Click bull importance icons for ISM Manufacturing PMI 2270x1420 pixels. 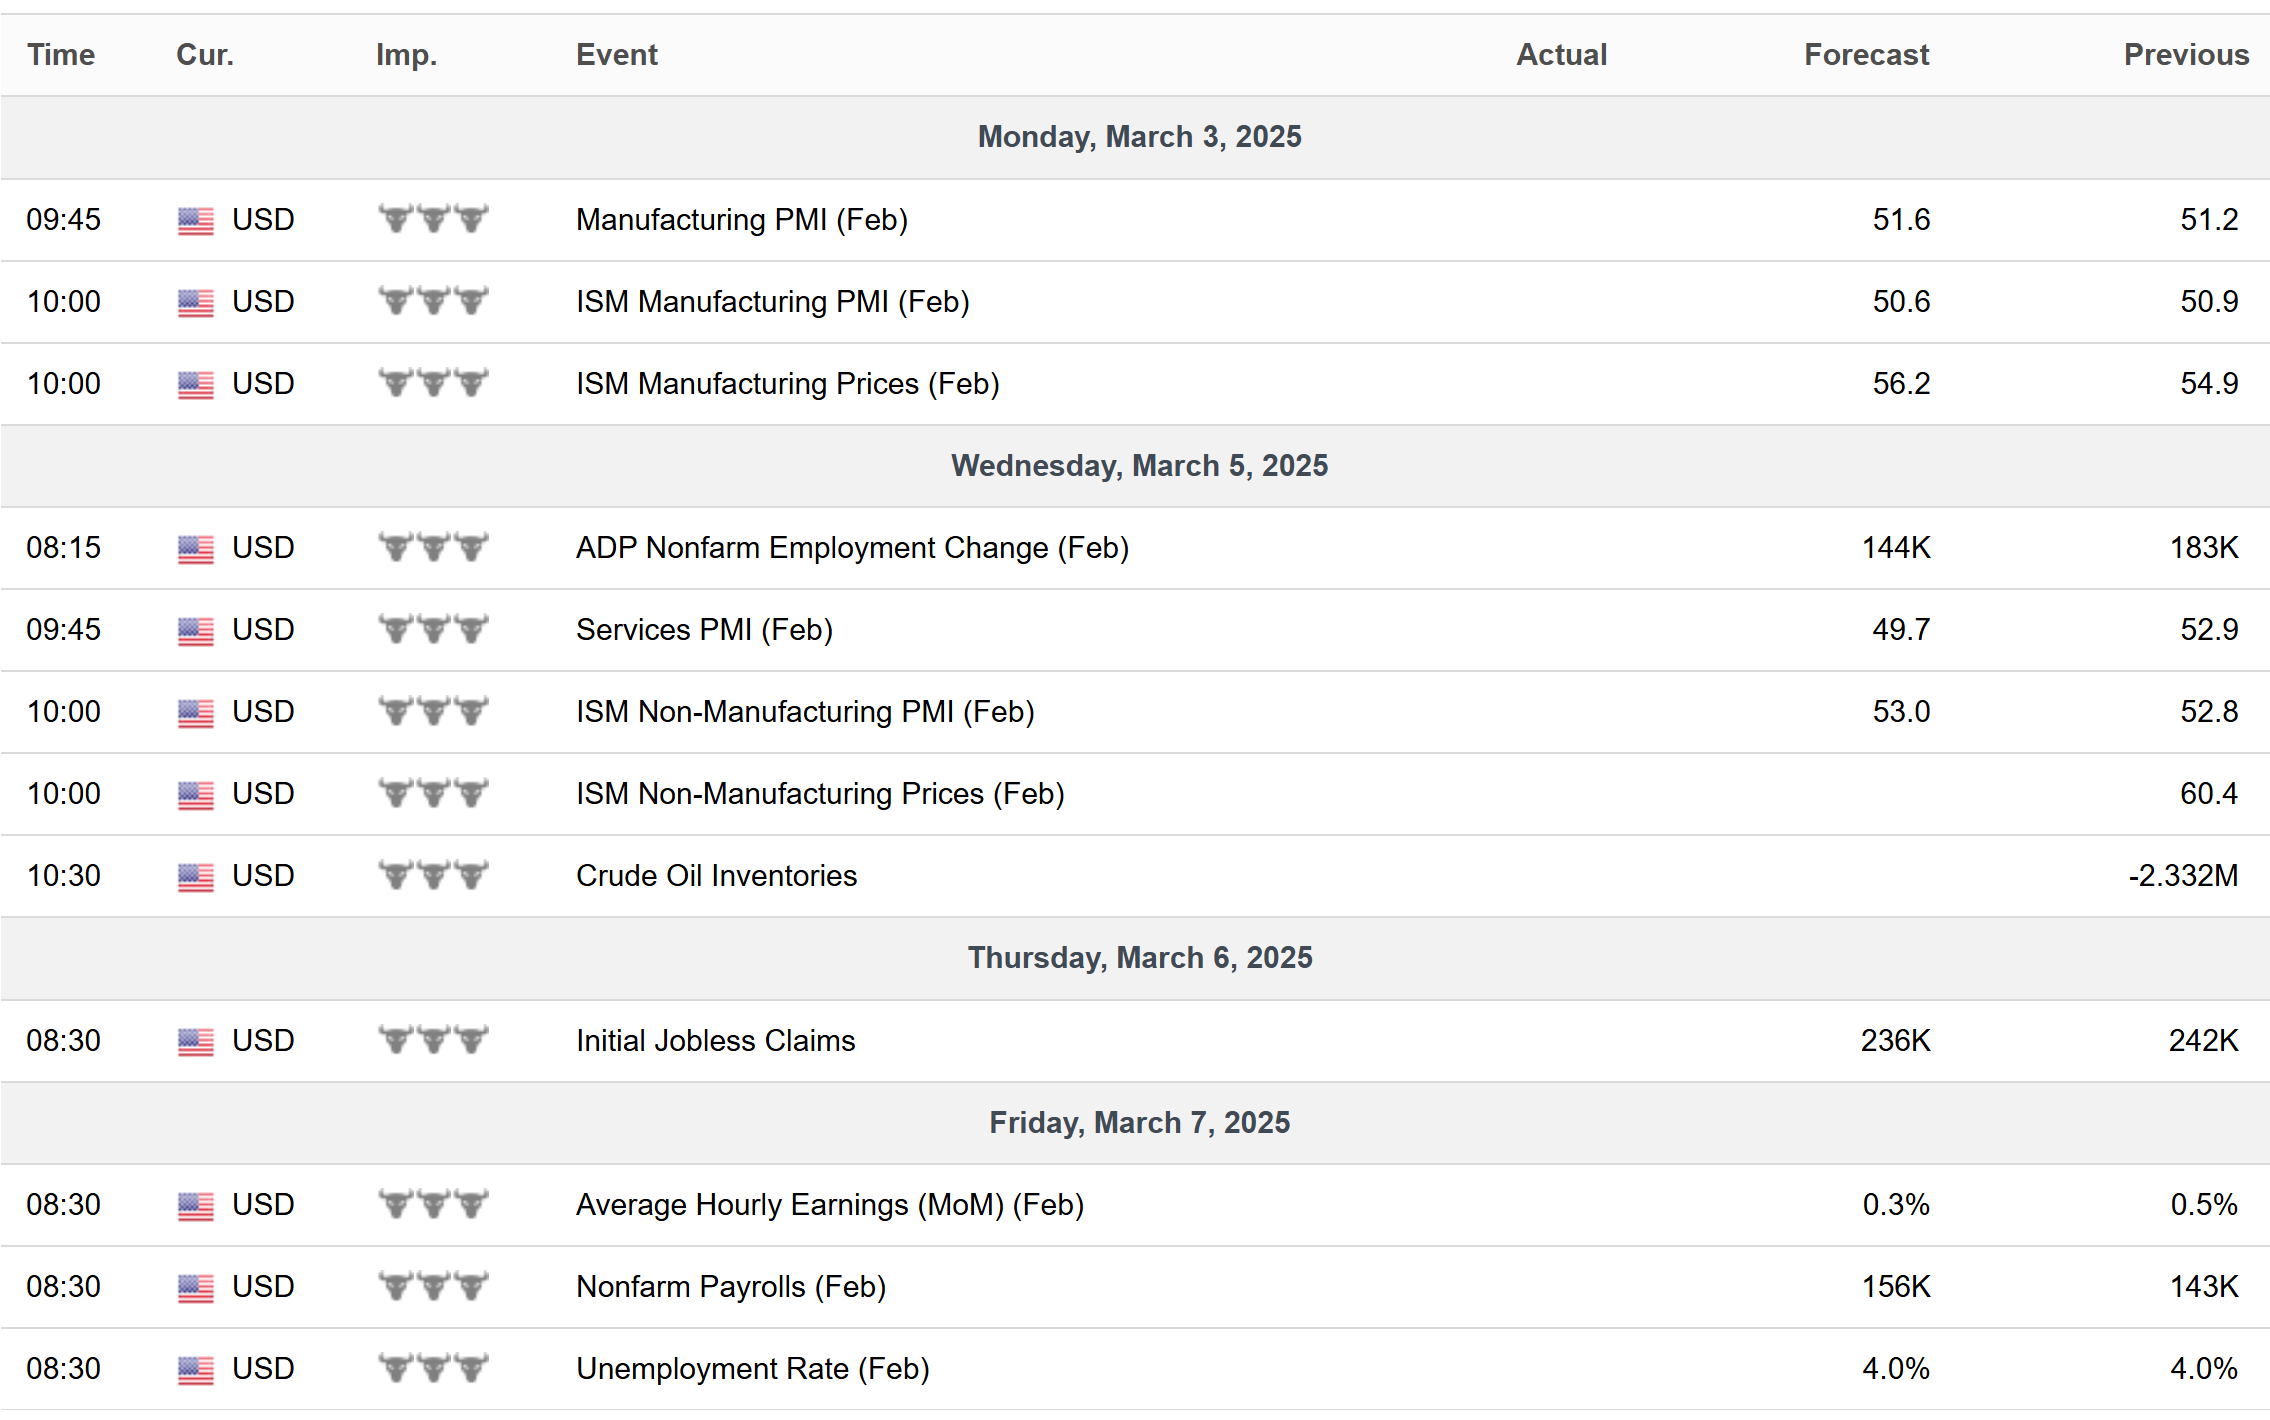point(433,300)
